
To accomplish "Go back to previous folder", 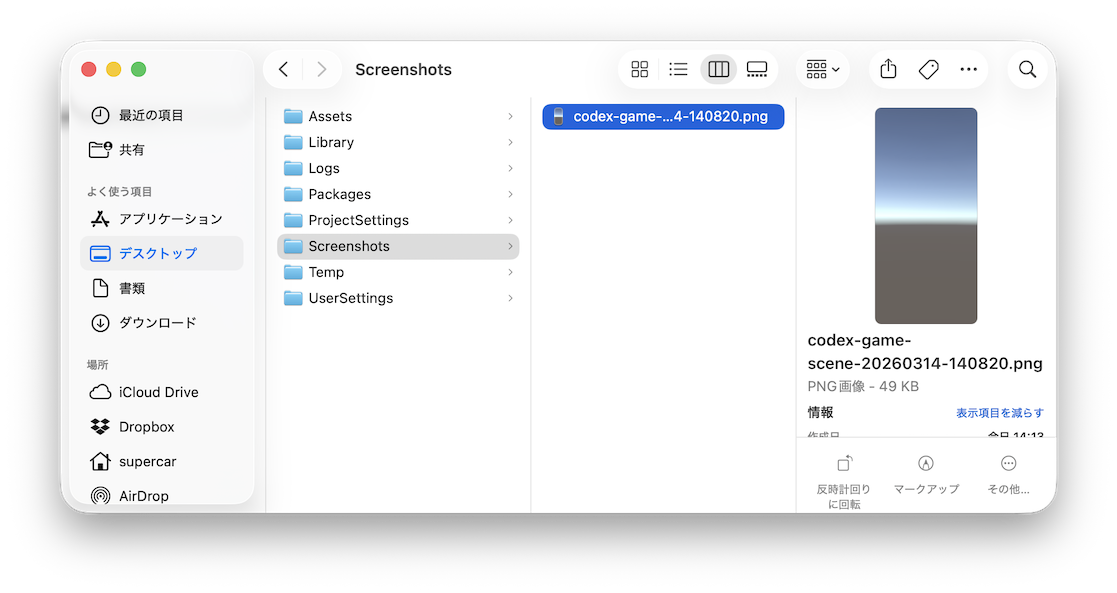I will point(284,69).
